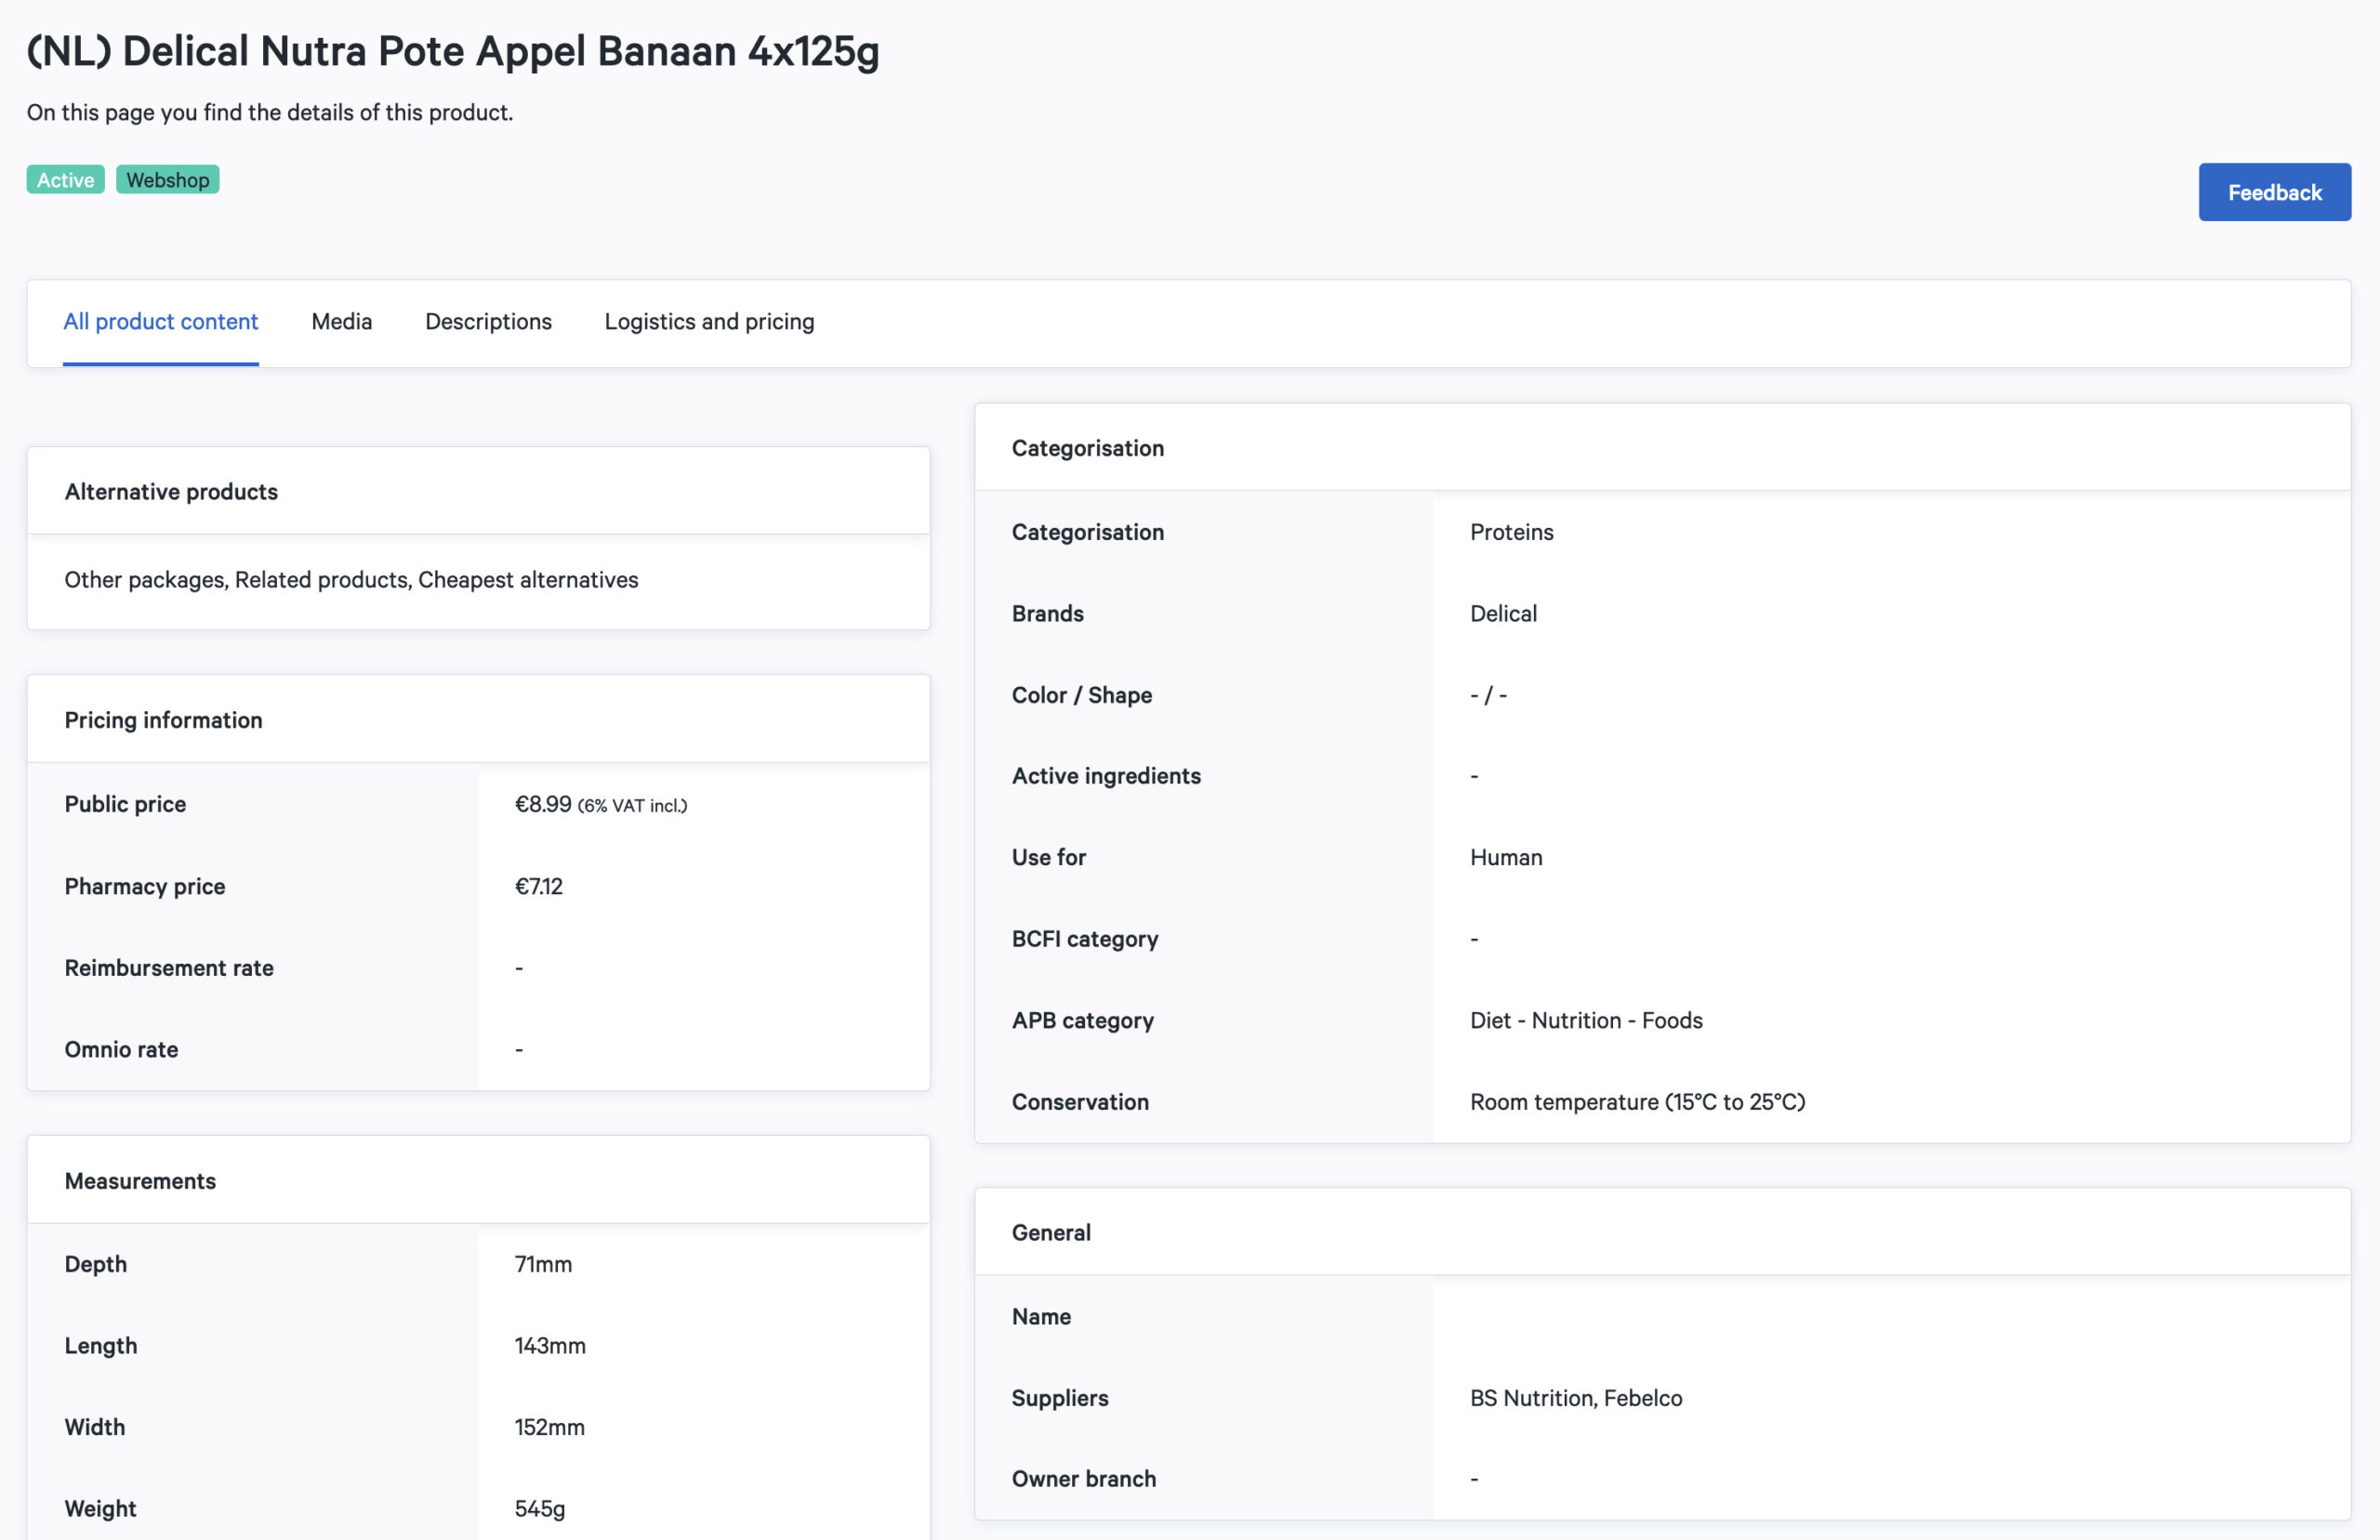Select the product title heading
This screenshot has height=1540, width=2380.
[x=453, y=51]
